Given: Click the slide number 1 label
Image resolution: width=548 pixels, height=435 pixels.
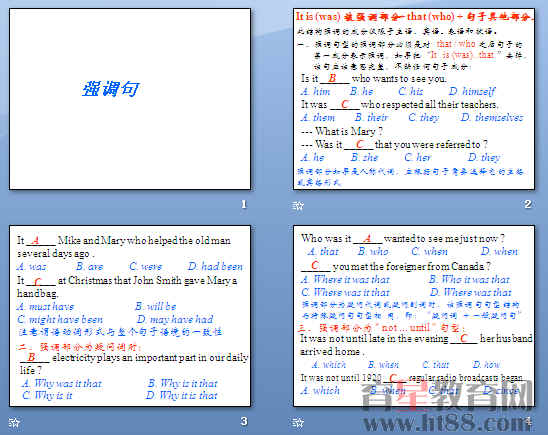Looking at the screenshot, I should pyautogui.click(x=244, y=204).
